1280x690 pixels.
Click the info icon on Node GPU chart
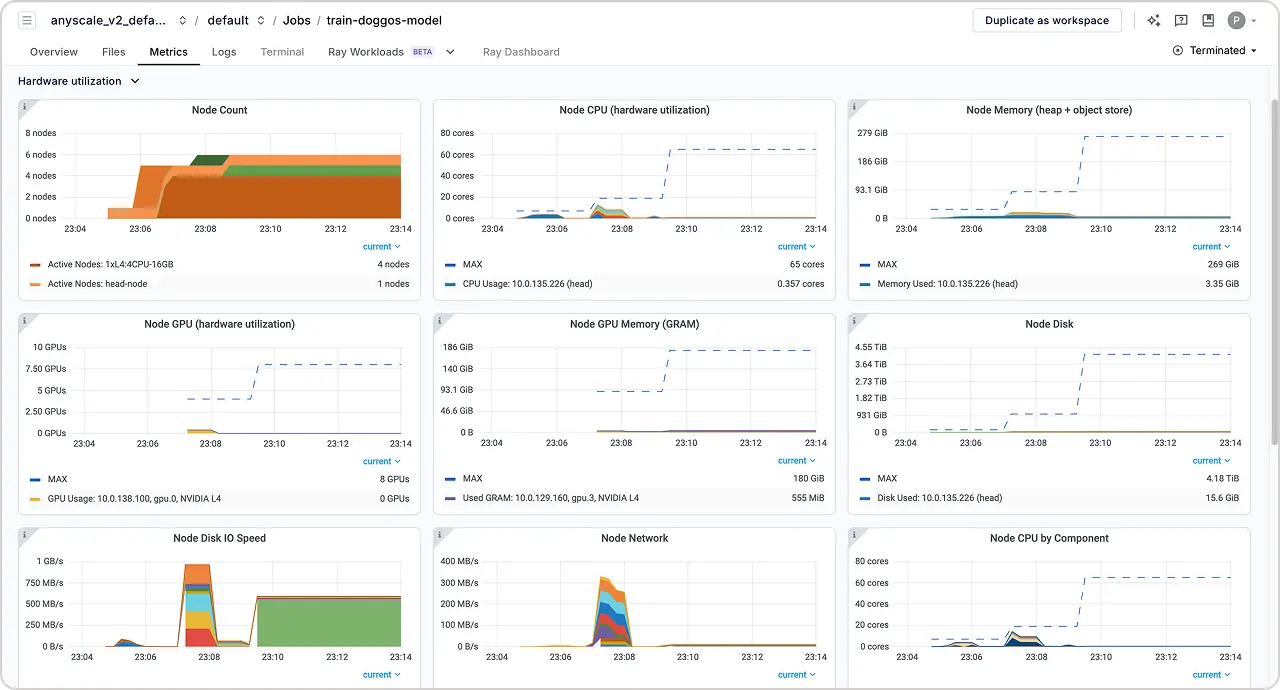[24, 320]
